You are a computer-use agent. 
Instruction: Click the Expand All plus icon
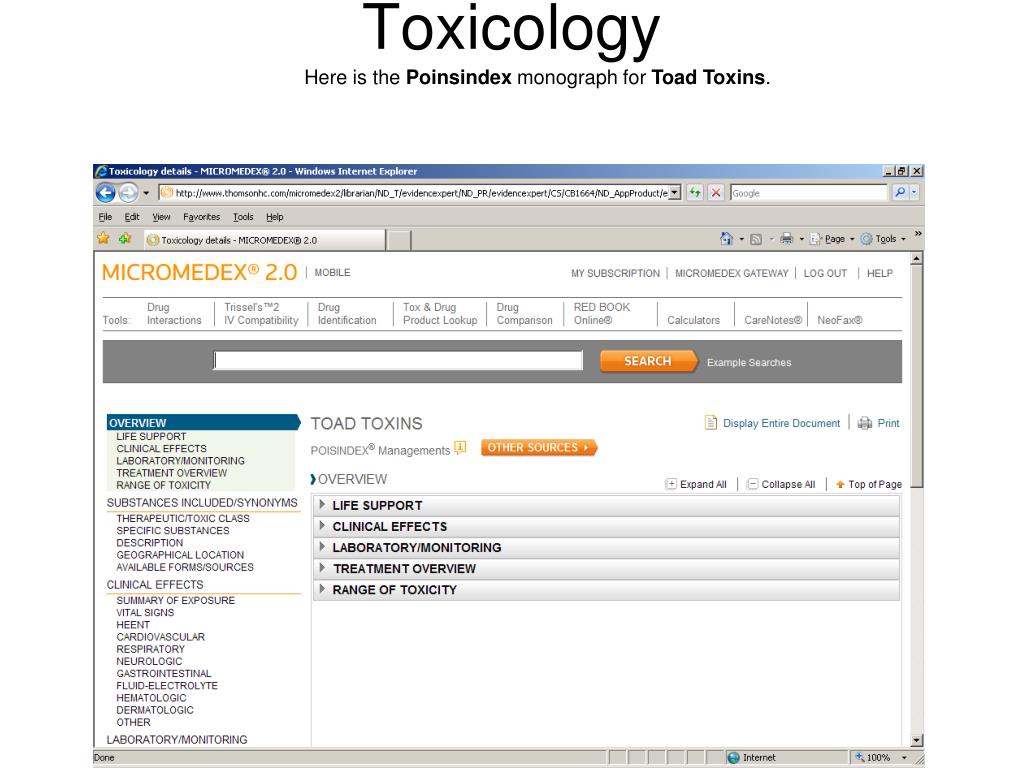671,484
